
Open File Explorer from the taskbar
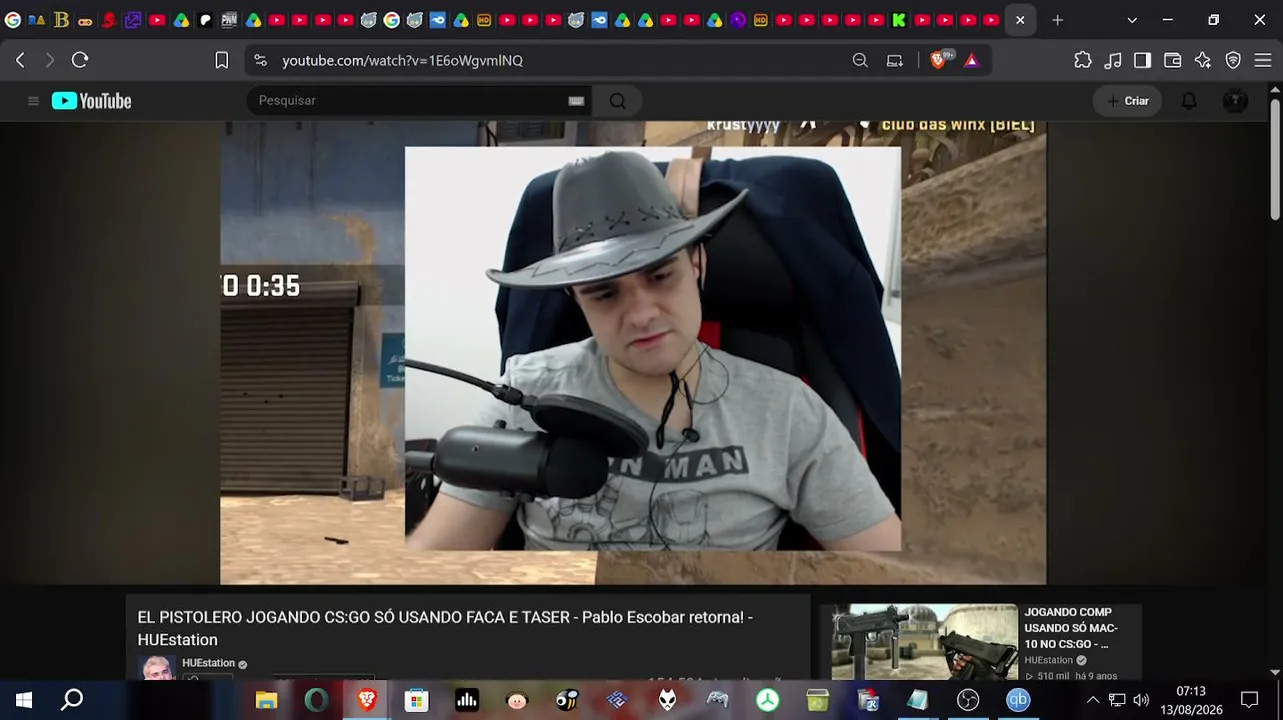pyautogui.click(x=266, y=700)
